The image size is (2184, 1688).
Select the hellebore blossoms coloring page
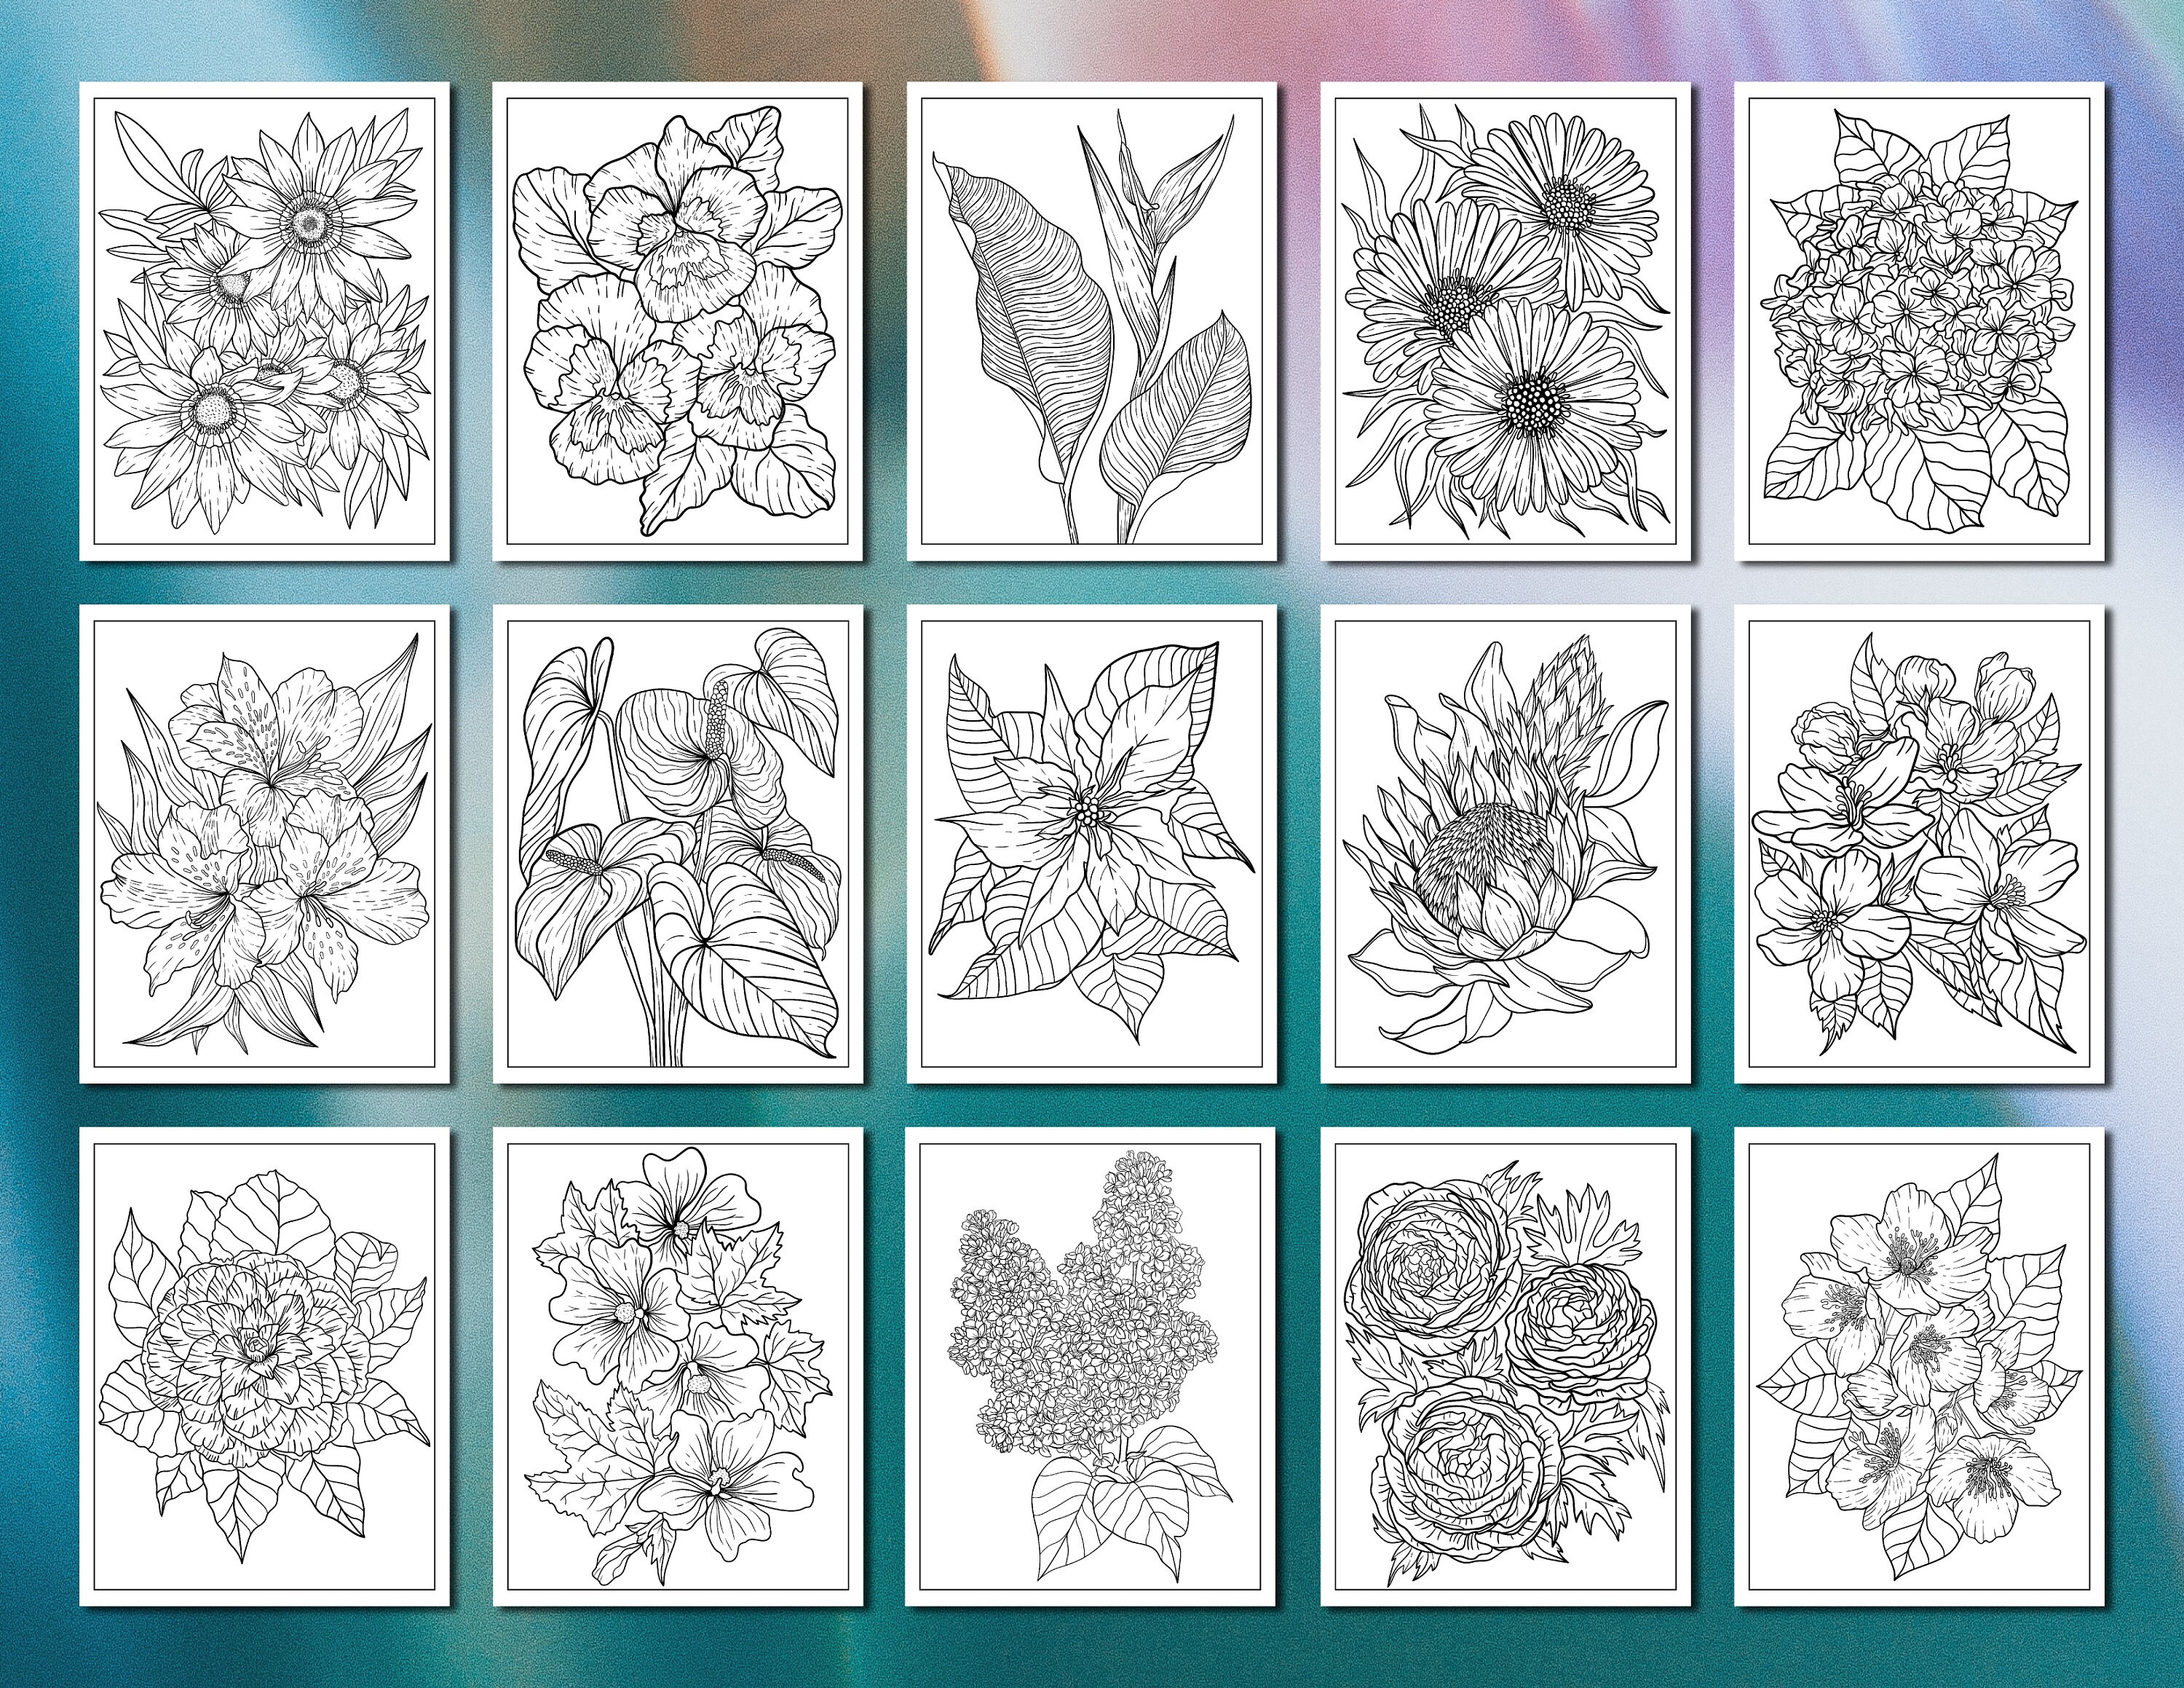(x=1920, y=1367)
